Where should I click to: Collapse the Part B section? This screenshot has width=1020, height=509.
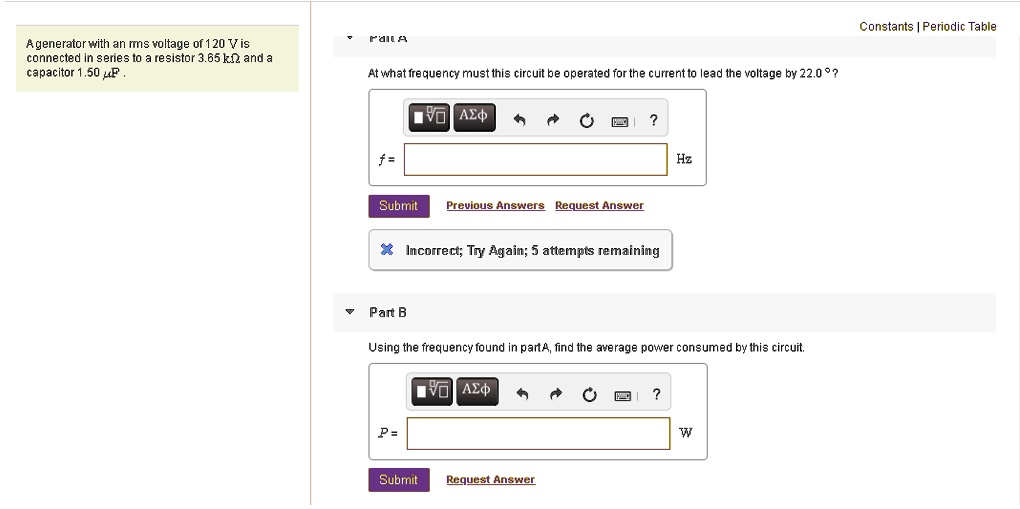(x=349, y=312)
